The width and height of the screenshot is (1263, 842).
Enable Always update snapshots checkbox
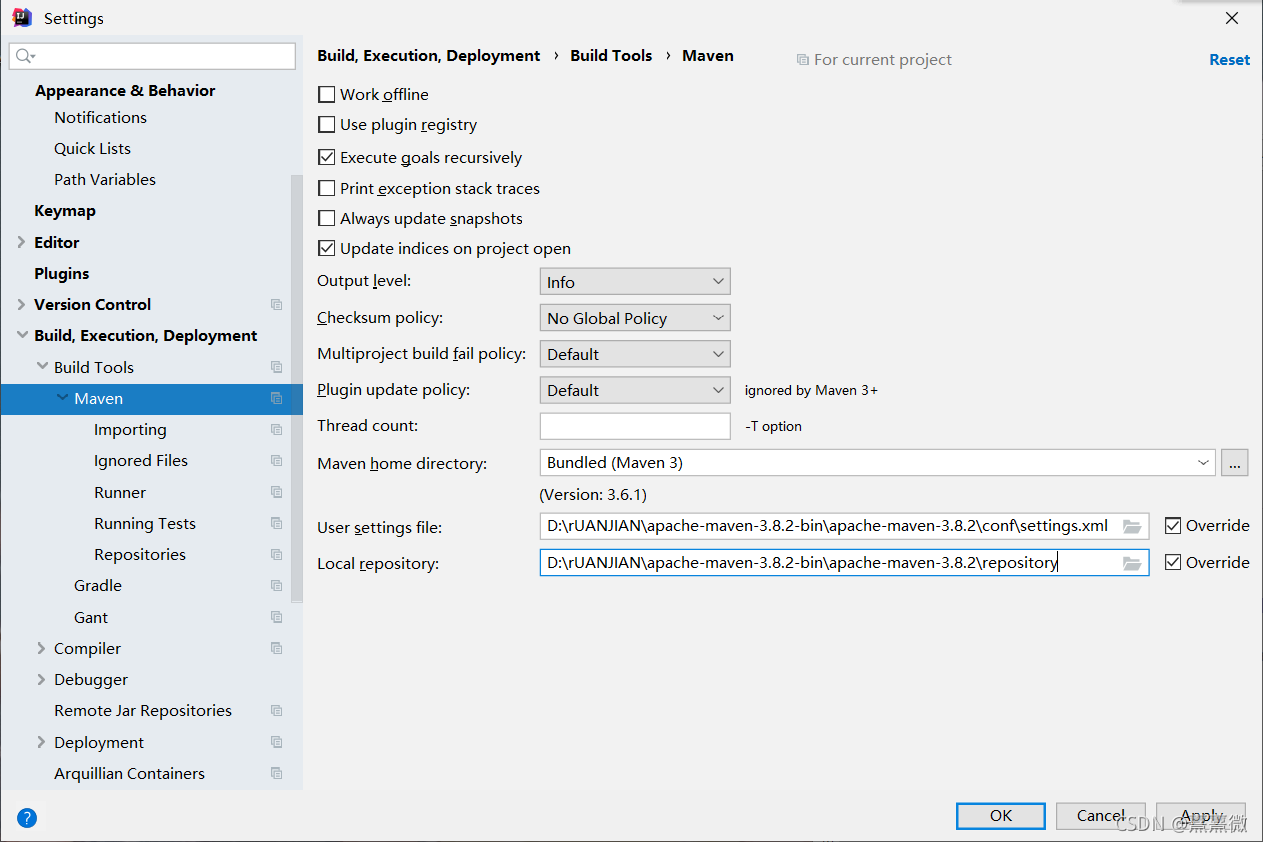click(326, 218)
